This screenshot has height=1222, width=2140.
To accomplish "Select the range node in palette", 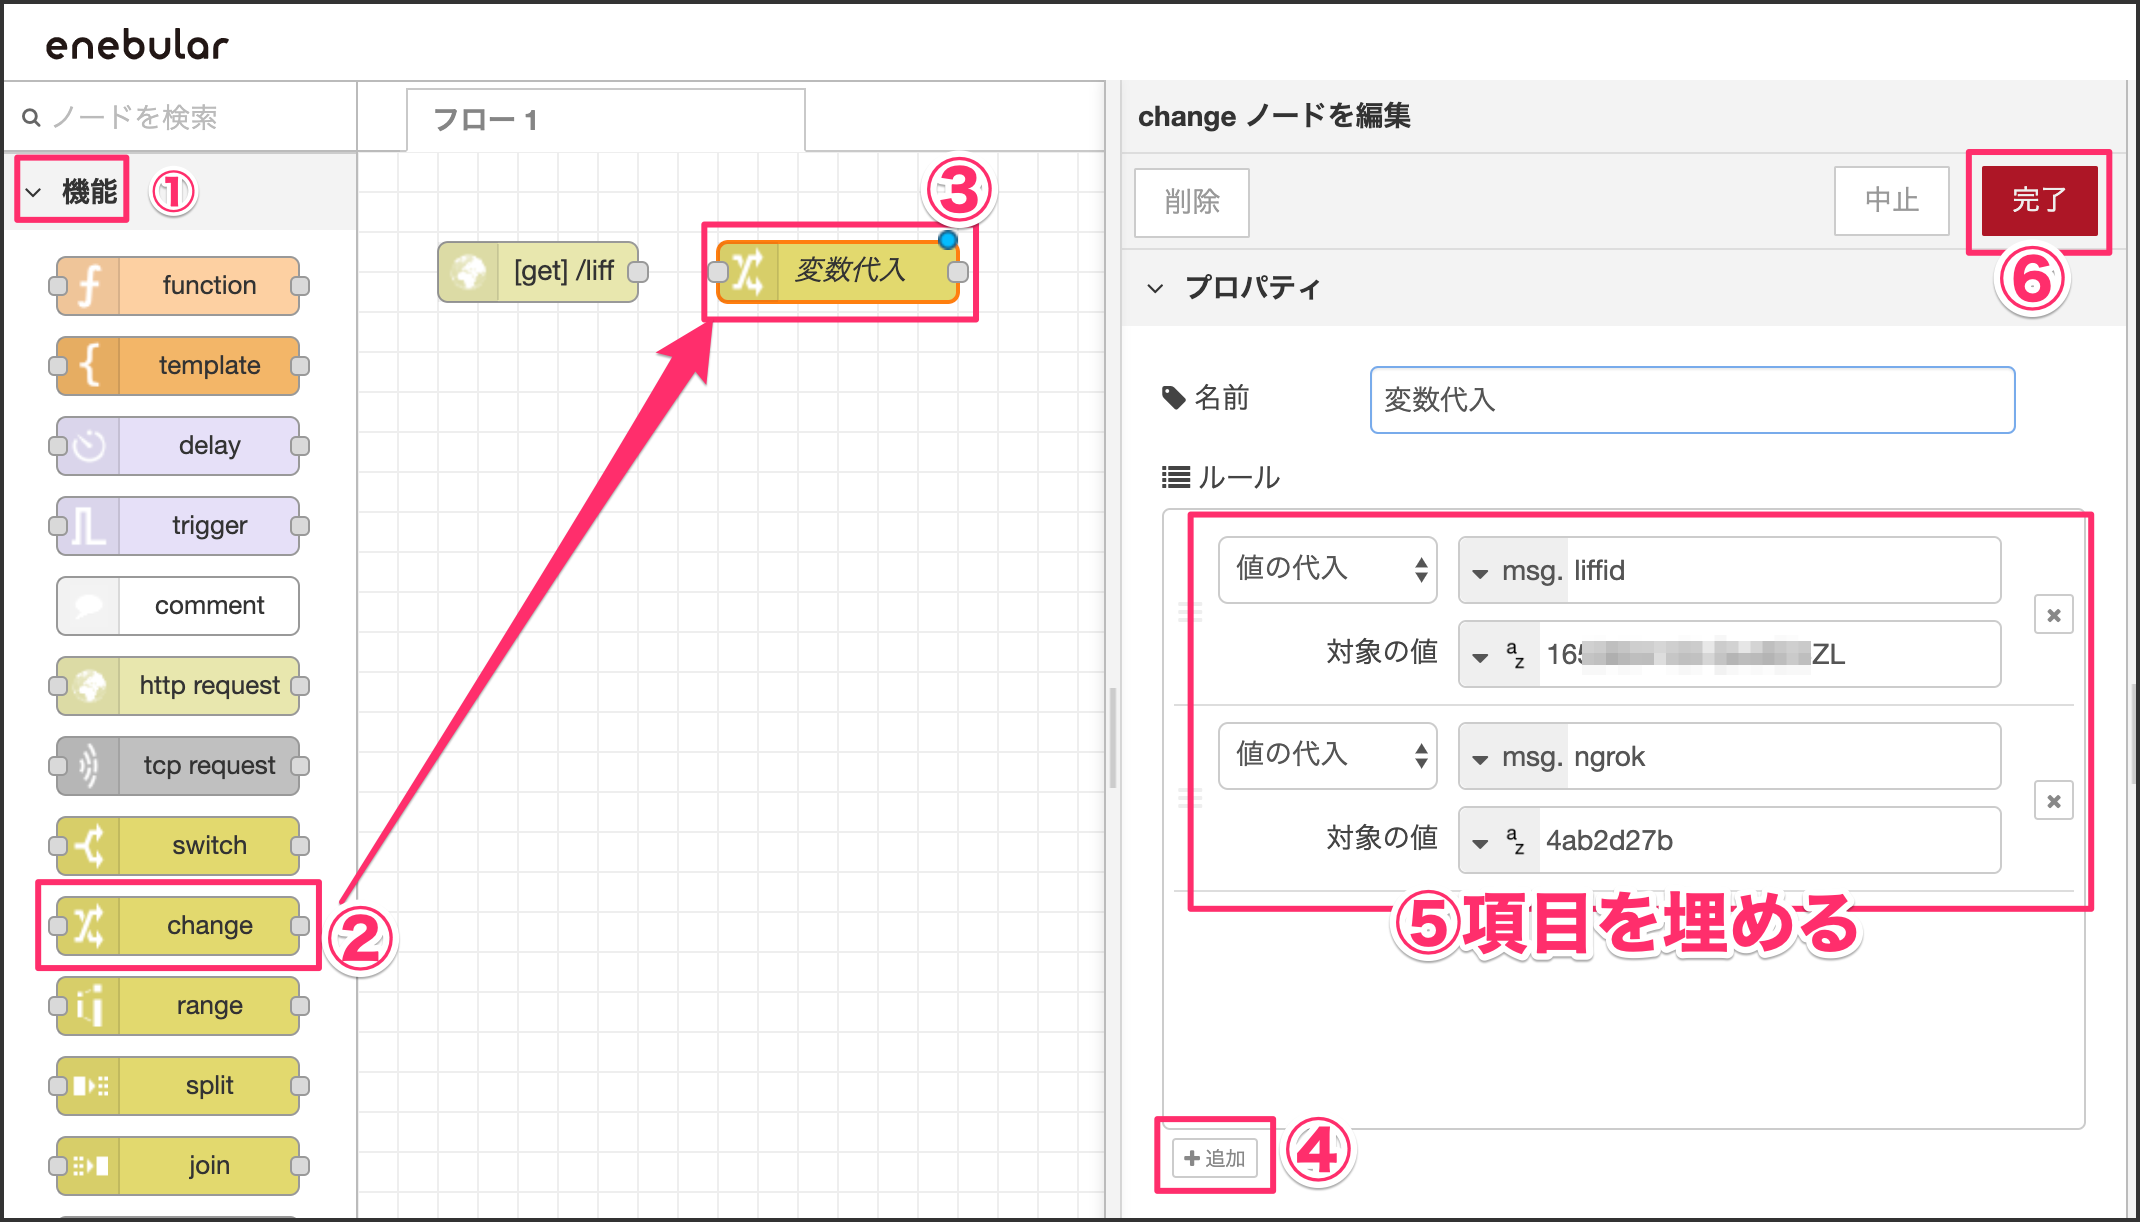I will (179, 1006).
